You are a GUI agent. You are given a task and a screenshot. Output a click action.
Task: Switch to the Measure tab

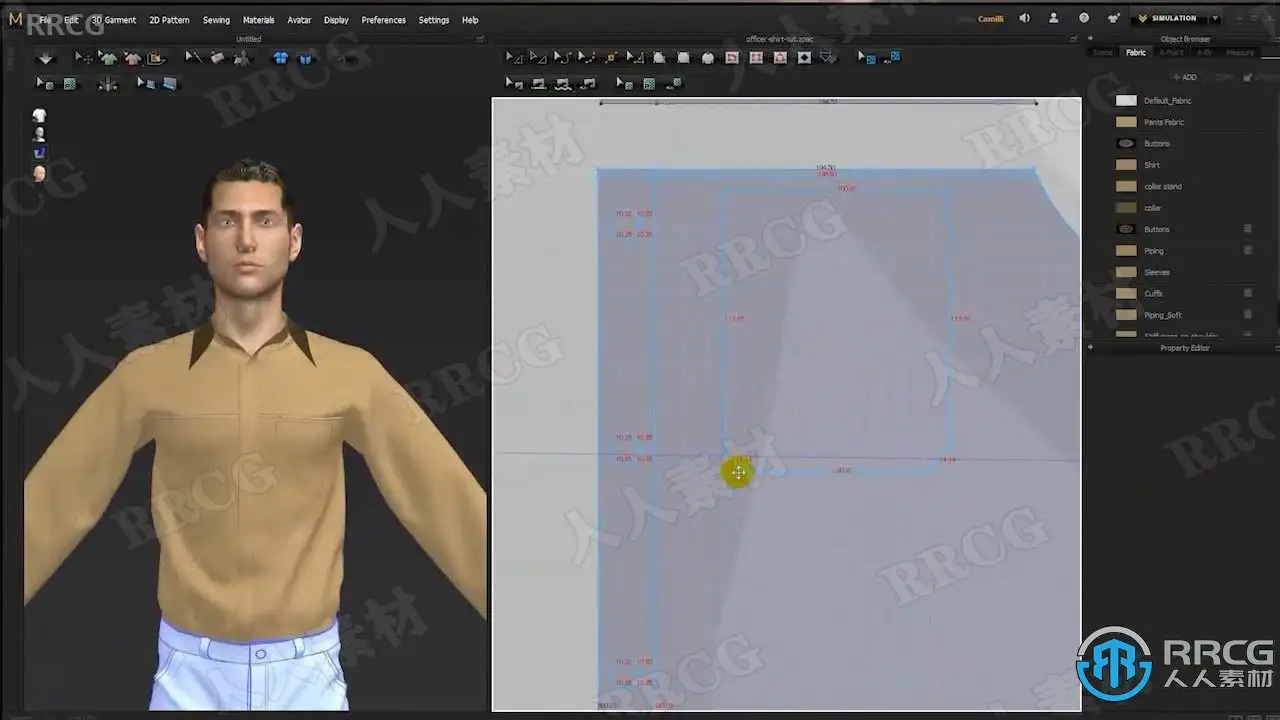tap(1240, 52)
